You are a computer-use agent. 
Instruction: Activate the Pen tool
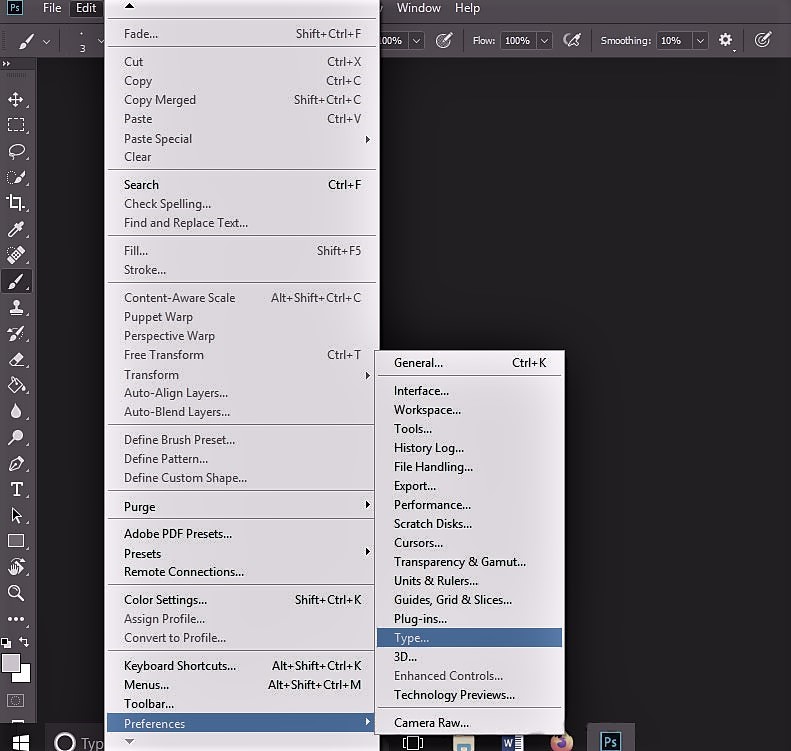pos(16,463)
